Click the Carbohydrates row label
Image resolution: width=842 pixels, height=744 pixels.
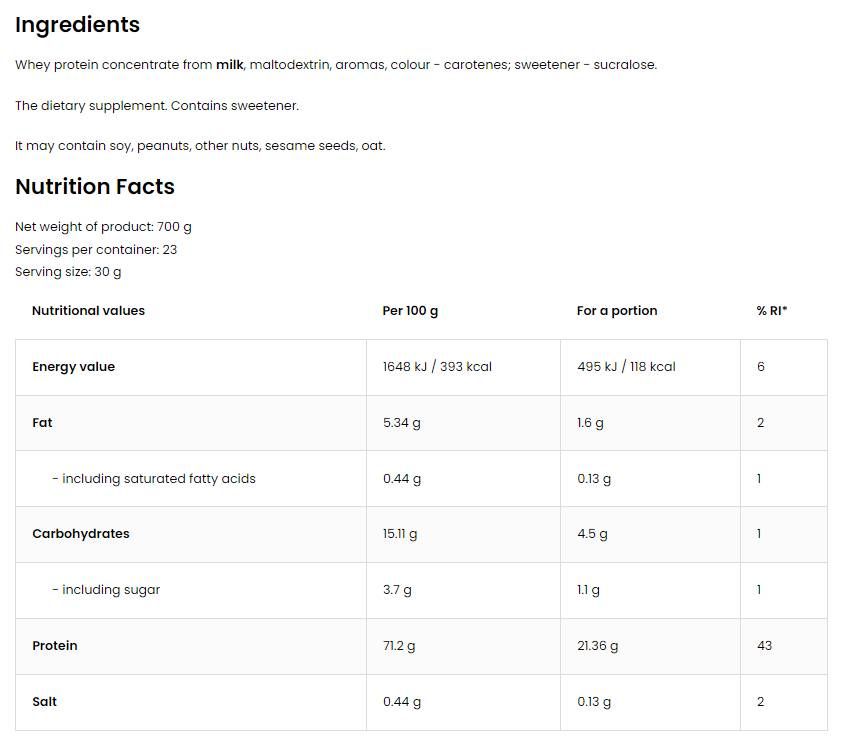(81, 534)
